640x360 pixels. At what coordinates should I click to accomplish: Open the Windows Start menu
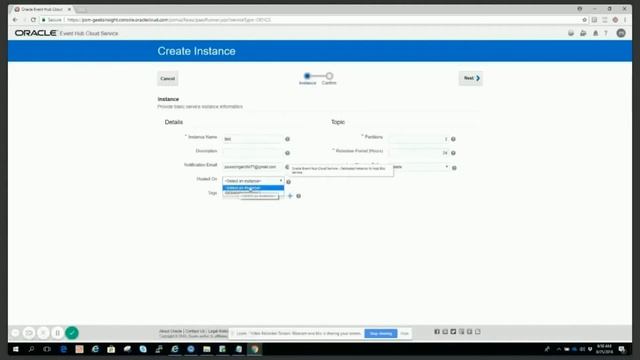(x=16, y=349)
